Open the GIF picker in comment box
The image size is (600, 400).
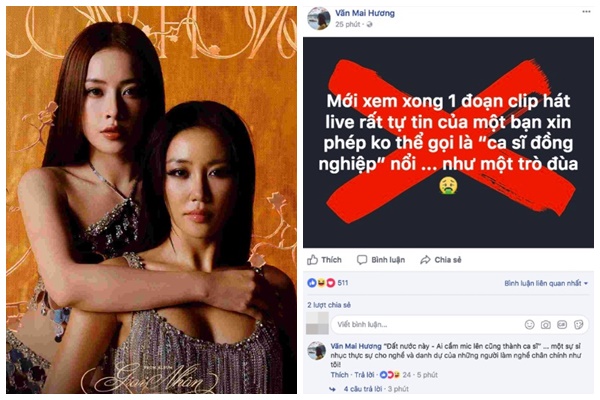coord(562,324)
